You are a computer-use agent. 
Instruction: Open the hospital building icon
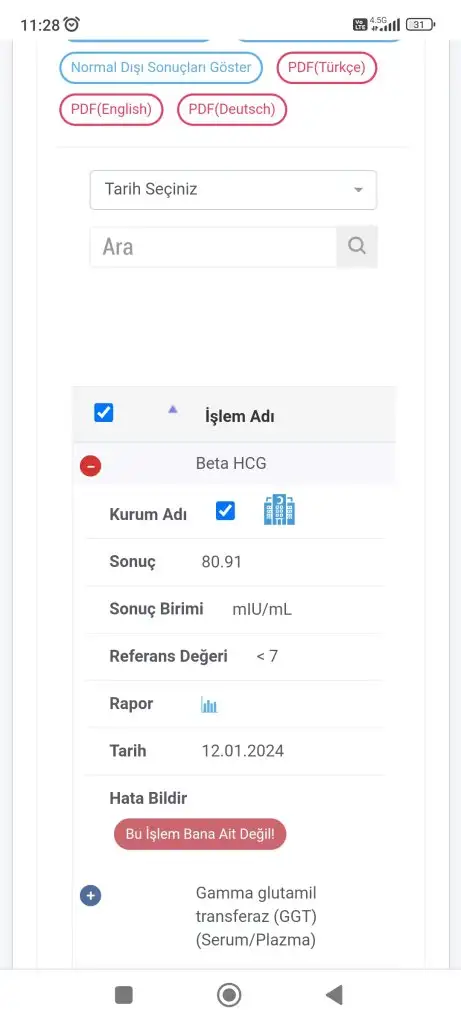click(x=279, y=510)
